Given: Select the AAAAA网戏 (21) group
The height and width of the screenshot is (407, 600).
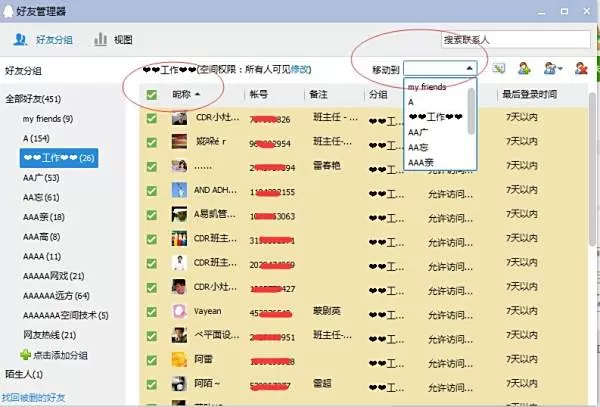Looking at the screenshot, I should 53,275.
